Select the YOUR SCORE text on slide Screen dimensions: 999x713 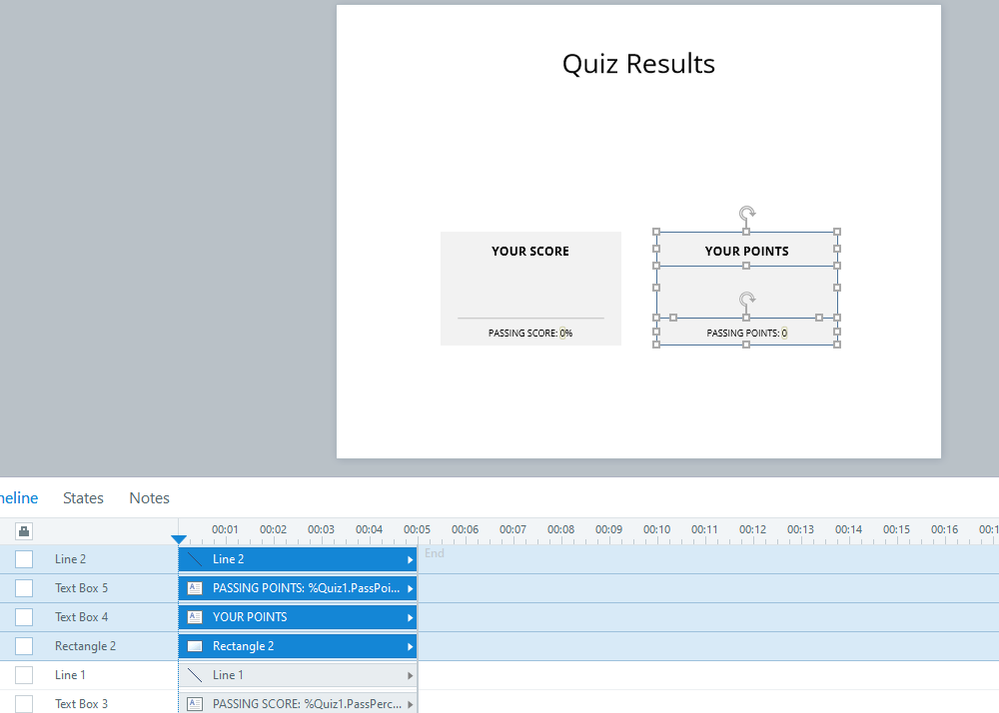pyautogui.click(x=530, y=251)
